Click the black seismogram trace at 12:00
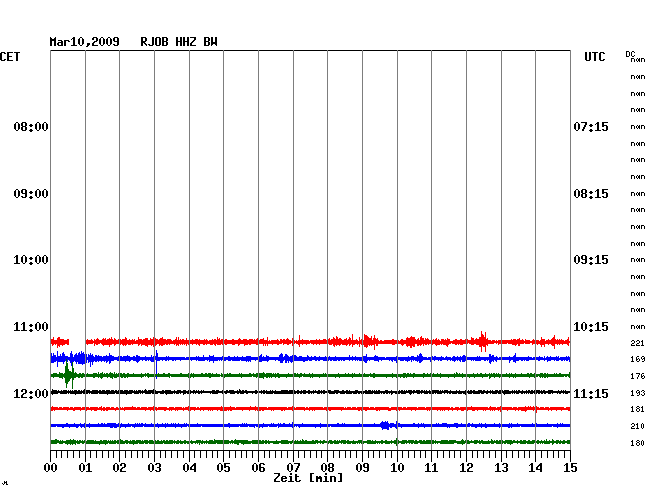This screenshot has width=650, height=494. point(310,392)
